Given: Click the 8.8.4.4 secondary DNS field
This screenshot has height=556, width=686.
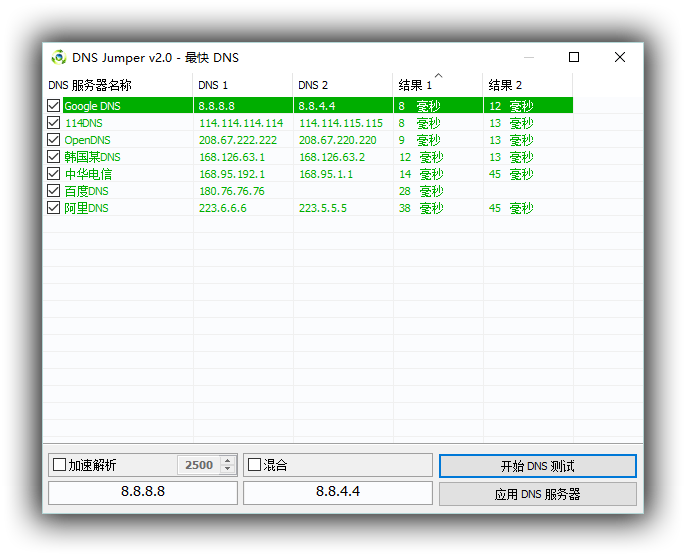Looking at the screenshot, I should 338,493.
